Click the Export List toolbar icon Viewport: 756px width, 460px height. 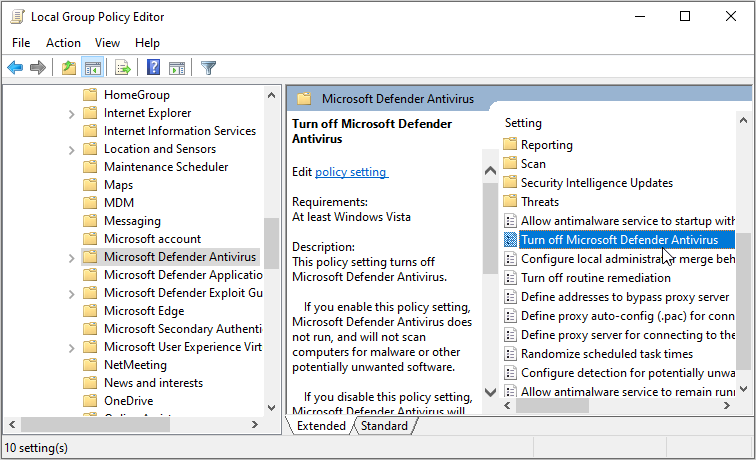coord(122,68)
